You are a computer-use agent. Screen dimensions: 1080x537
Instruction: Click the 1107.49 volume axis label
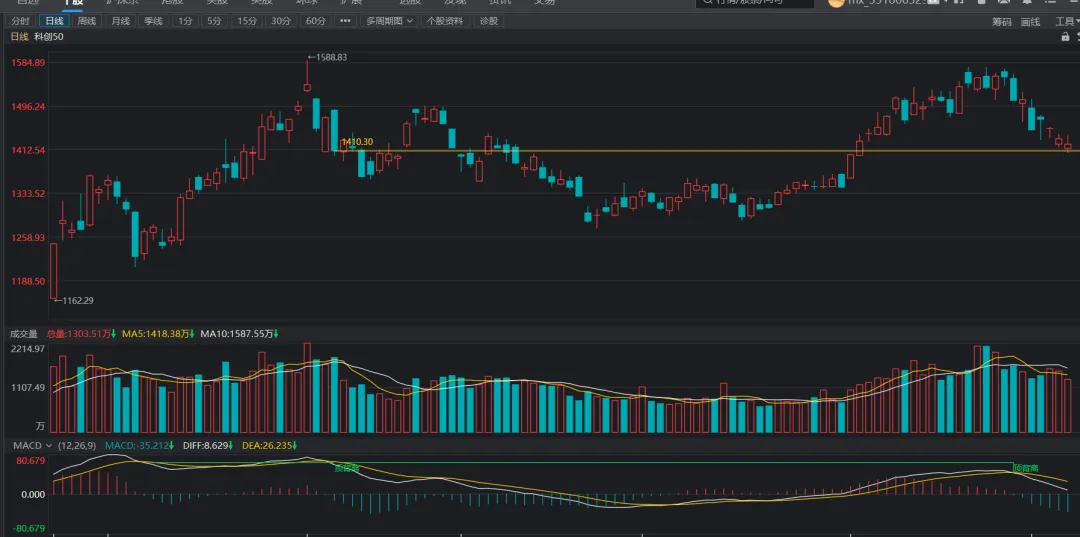pos(28,388)
